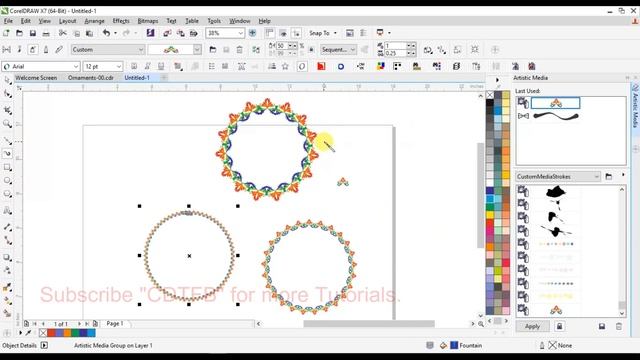Pick the black swatch in color palette

pos(490,103)
